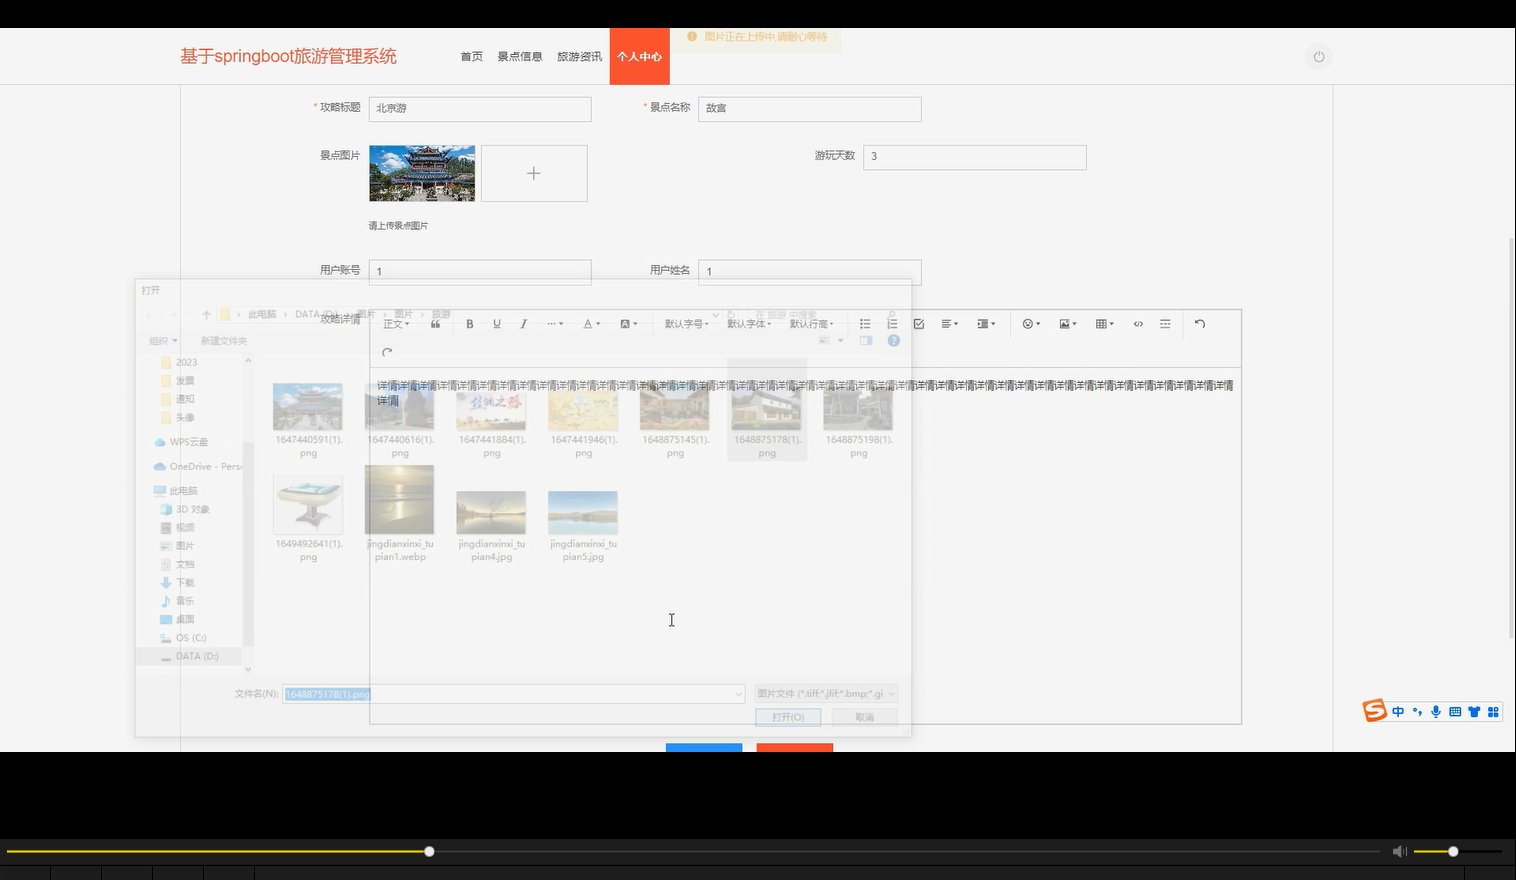Toggle bold formatting in the editor

coord(469,324)
